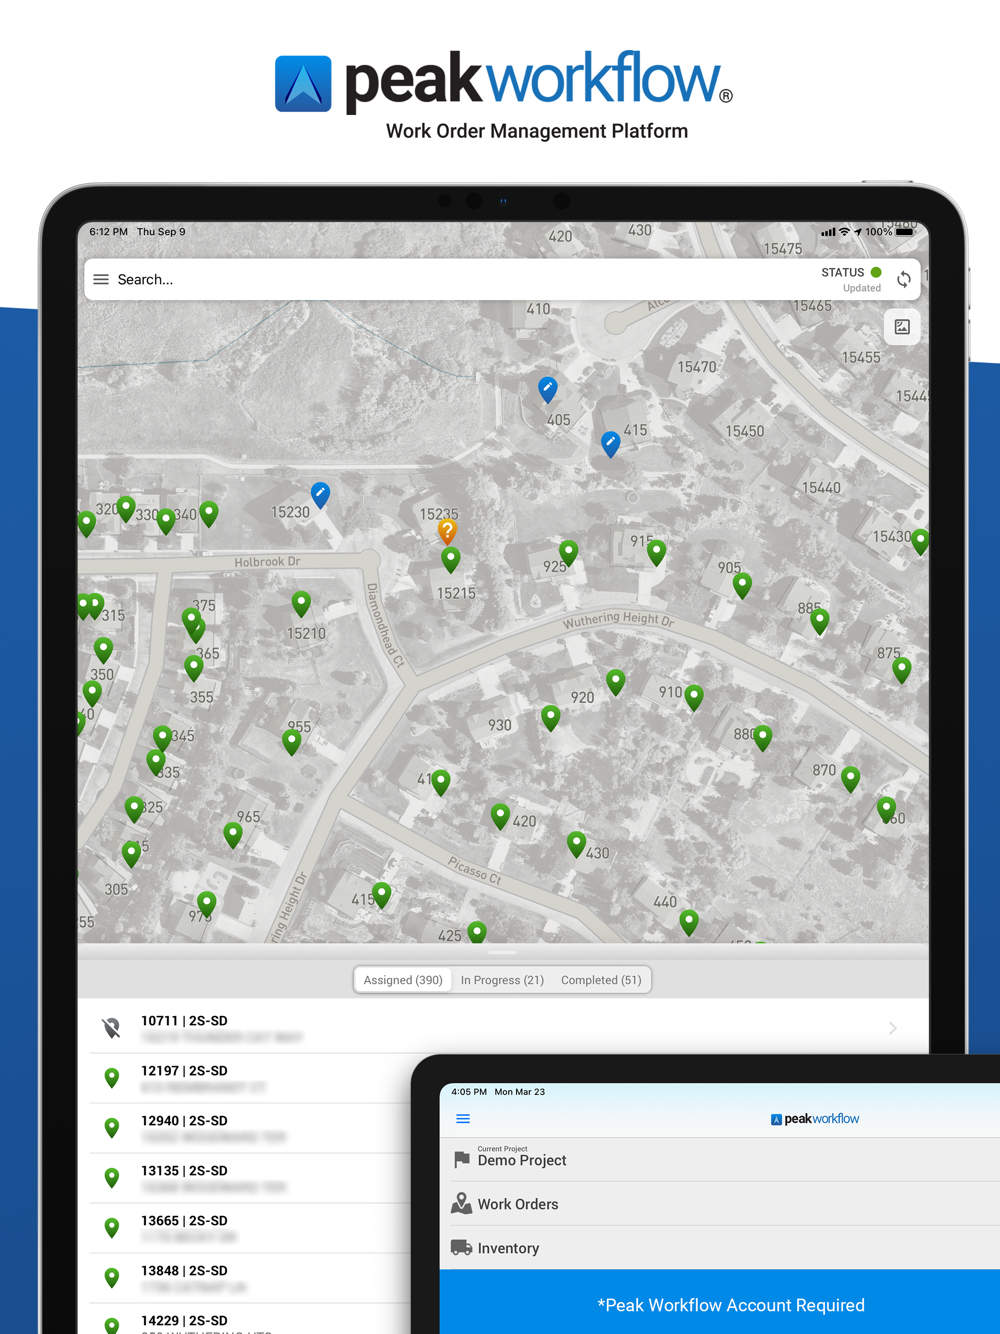The image size is (1000, 1334).
Task: Tap the green pin at 870
Action: (851, 778)
